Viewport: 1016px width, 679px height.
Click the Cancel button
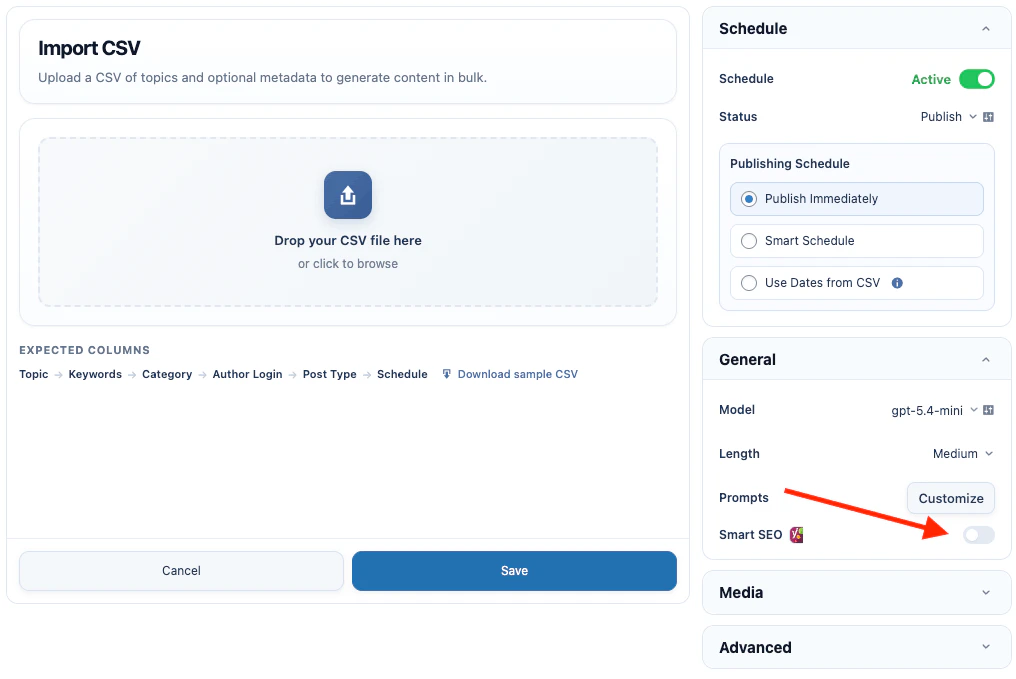[181, 571]
